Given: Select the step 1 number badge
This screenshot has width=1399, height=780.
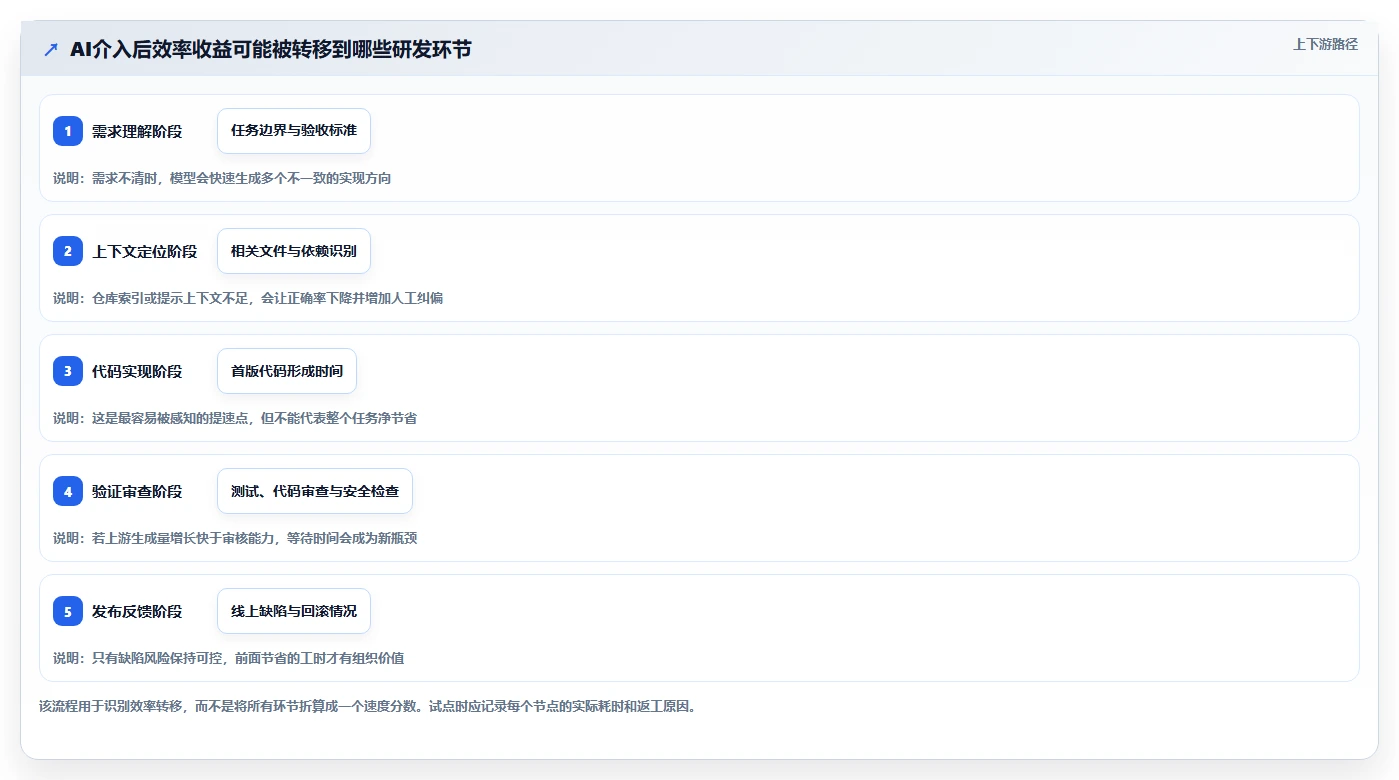Looking at the screenshot, I should [x=68, y=131].
